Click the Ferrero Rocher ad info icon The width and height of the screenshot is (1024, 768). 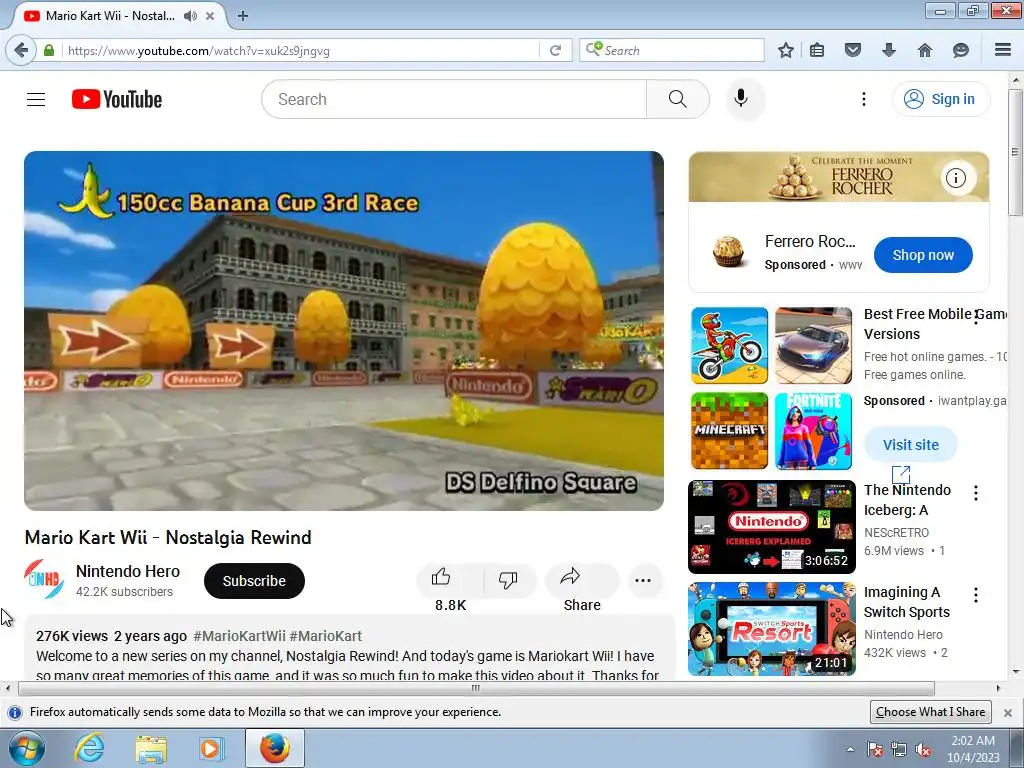956,178
